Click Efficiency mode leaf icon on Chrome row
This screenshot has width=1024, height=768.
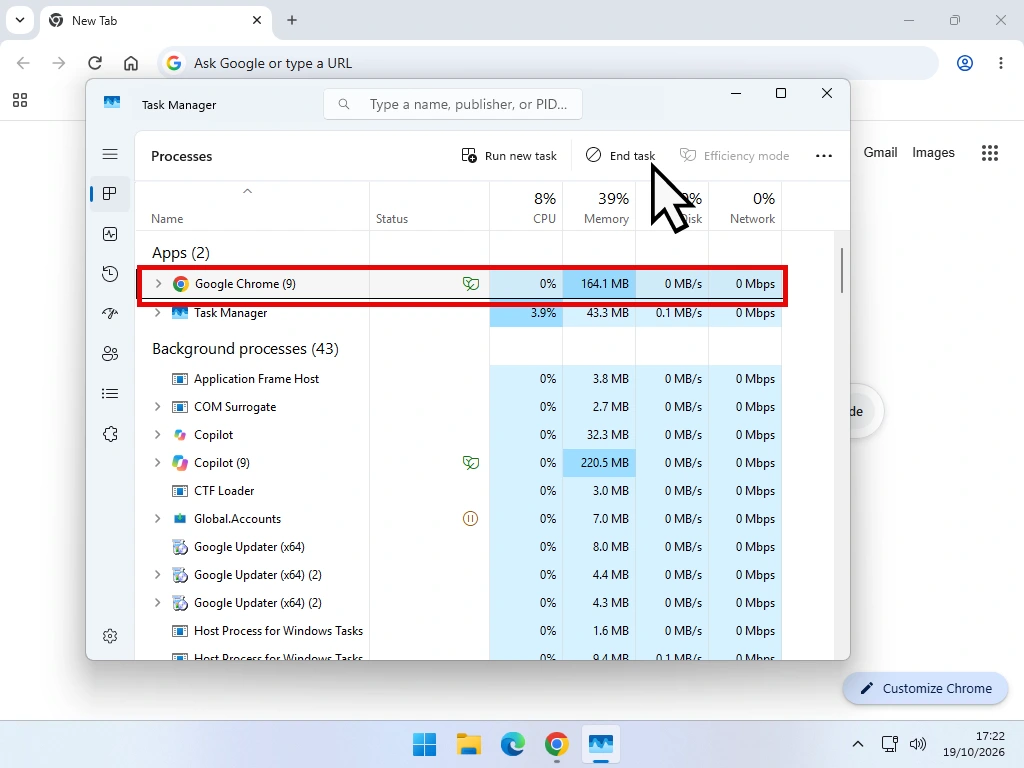click(x=471, y=283)
